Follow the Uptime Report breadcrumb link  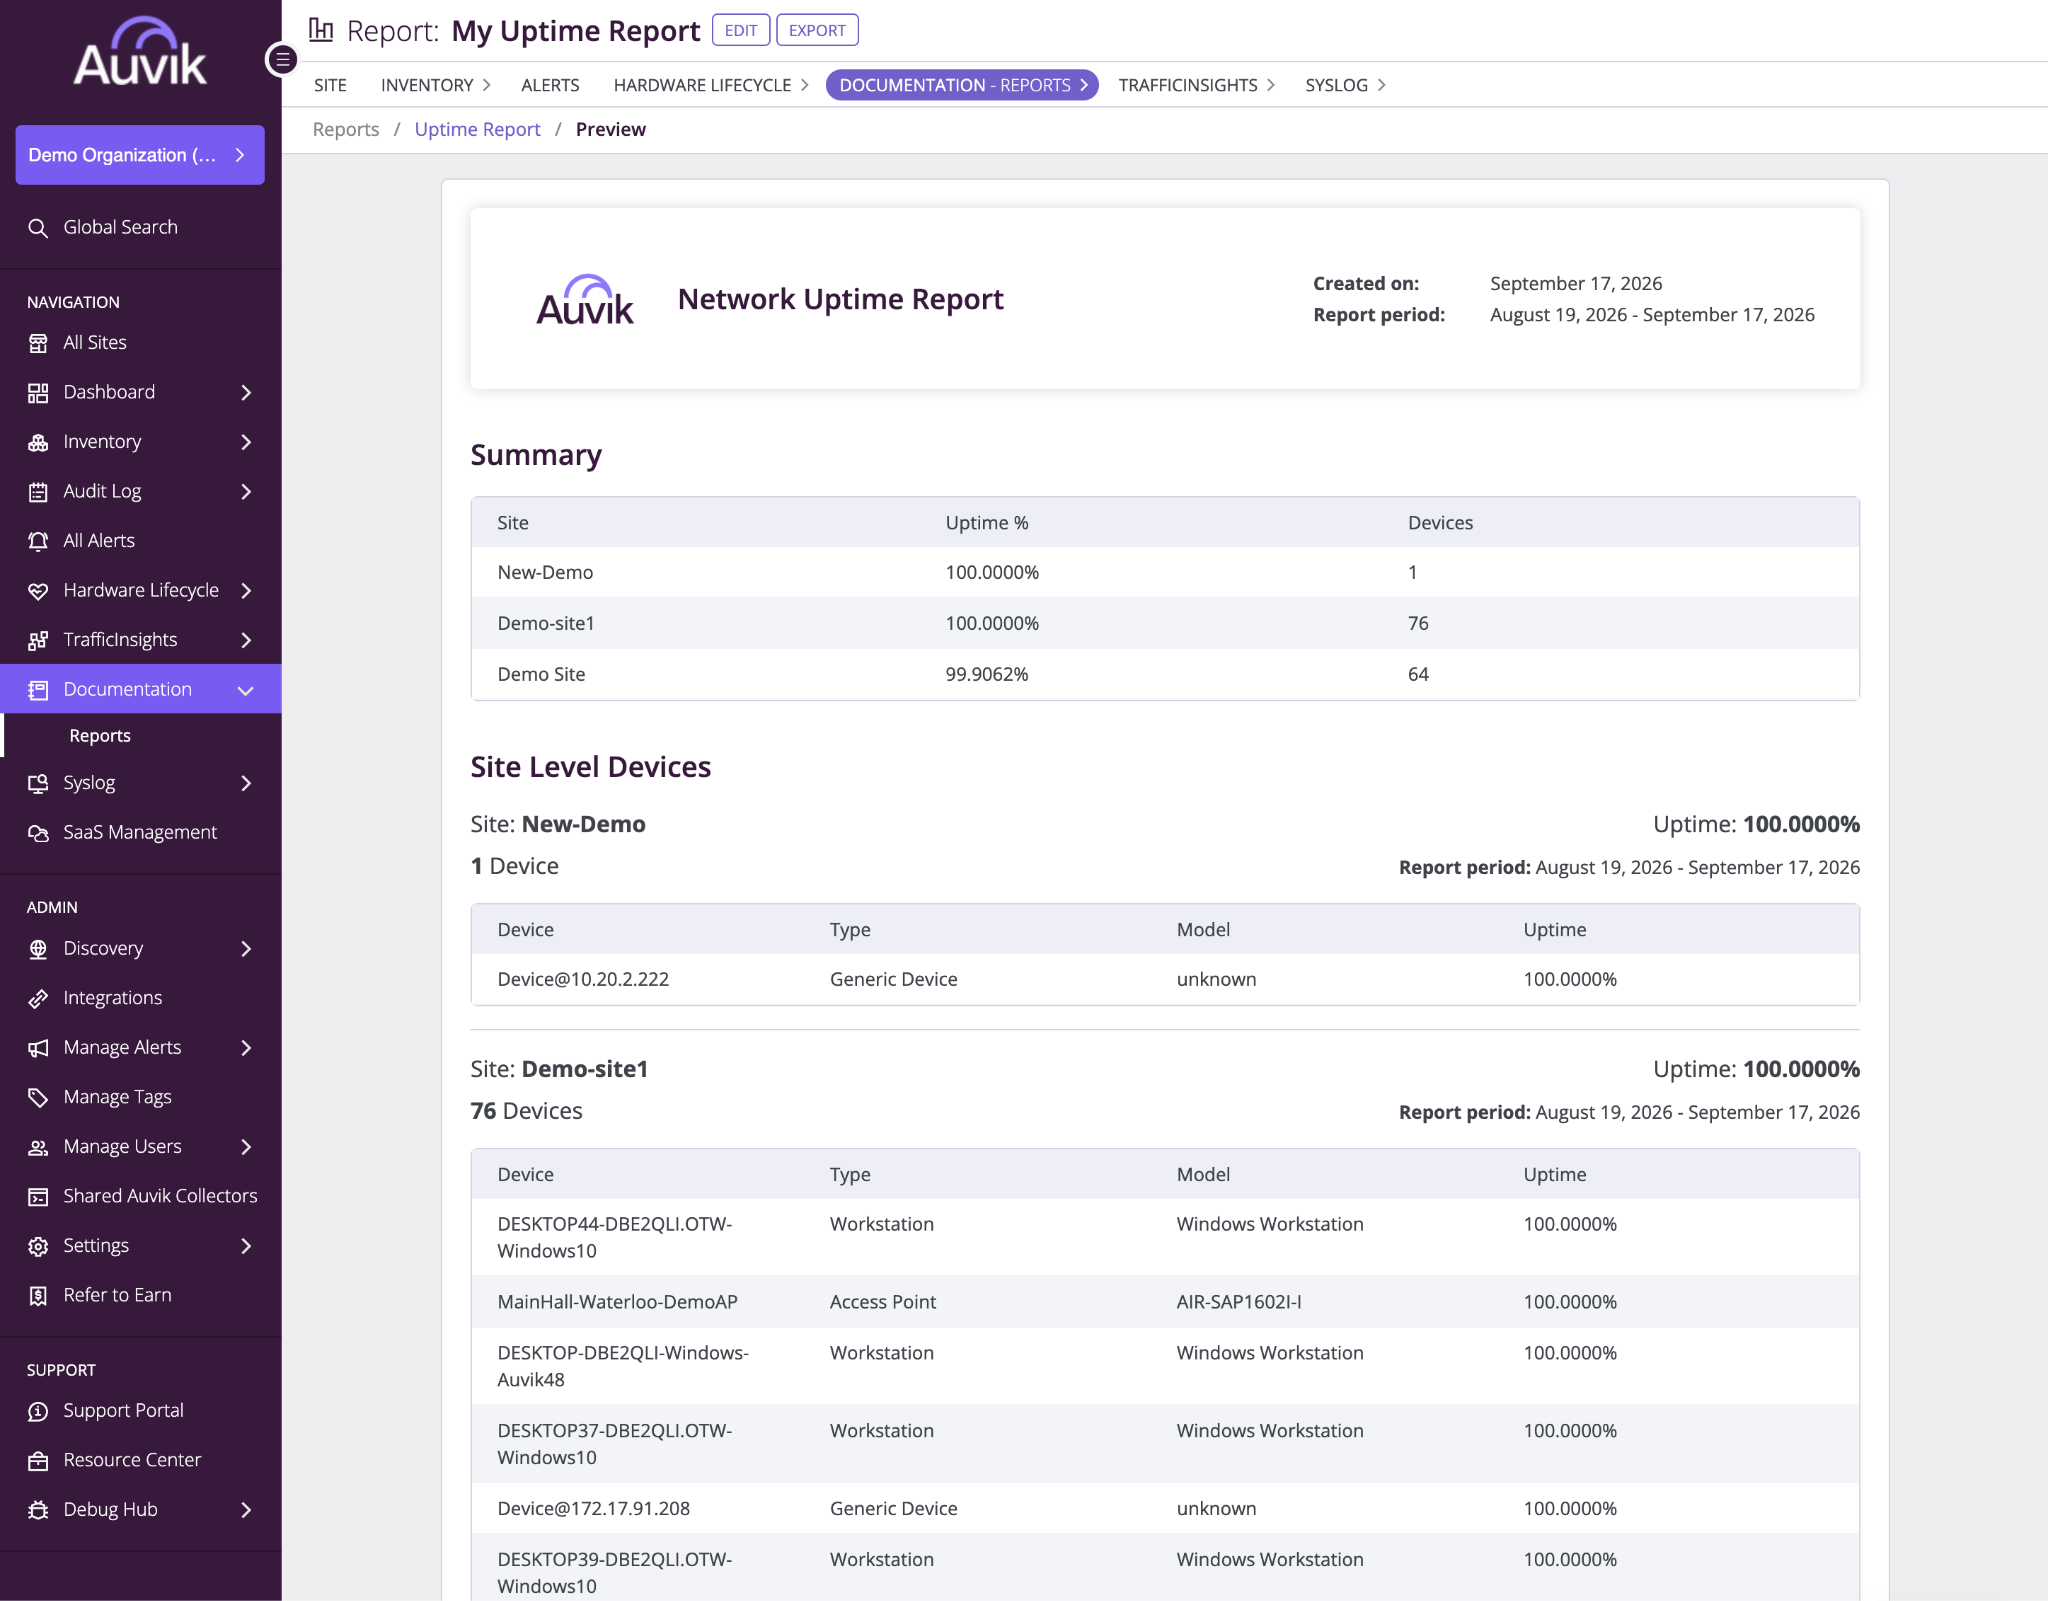point(477,129)
